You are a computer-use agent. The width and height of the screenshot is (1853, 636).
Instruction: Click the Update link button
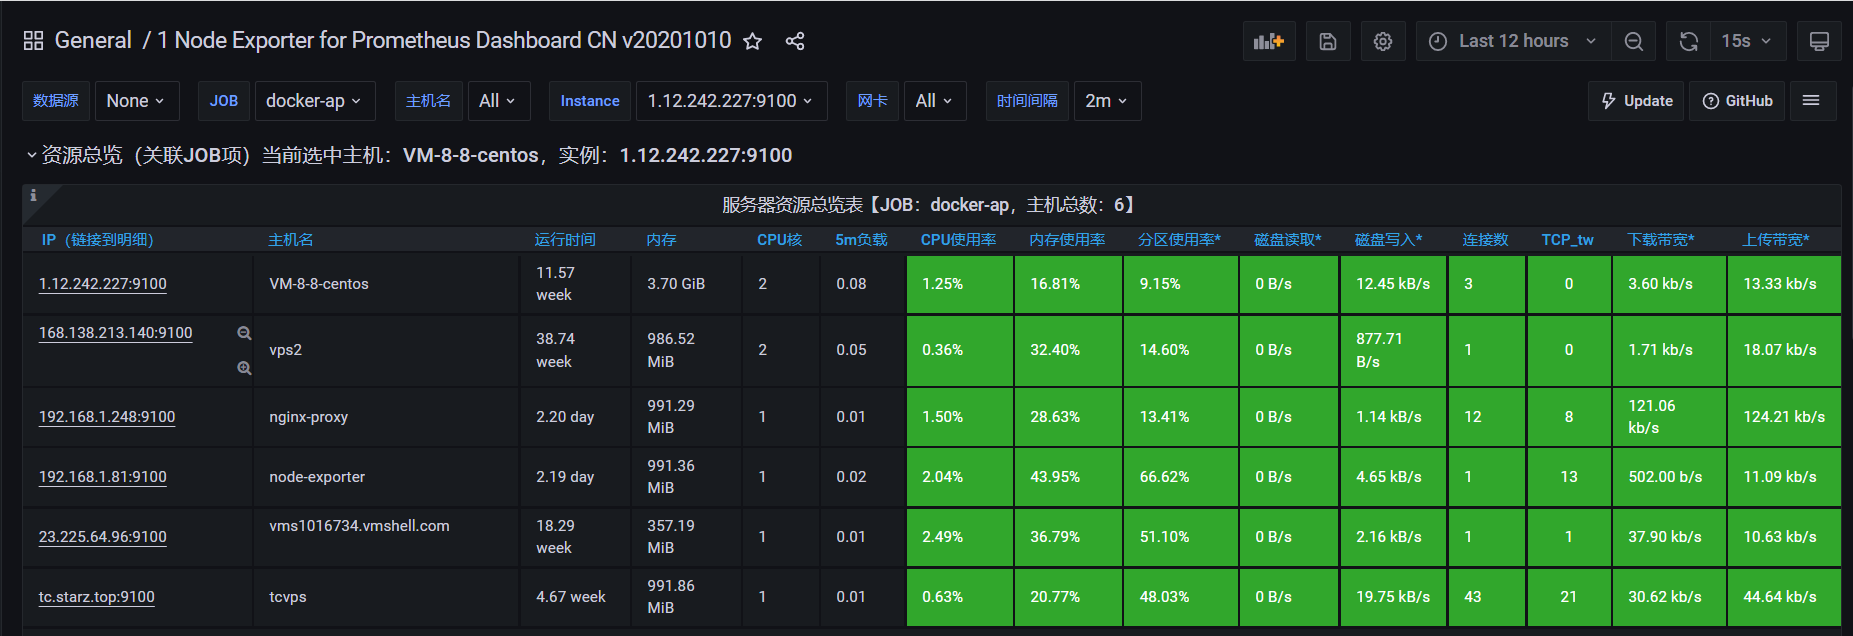click(x=1637, y=101)
